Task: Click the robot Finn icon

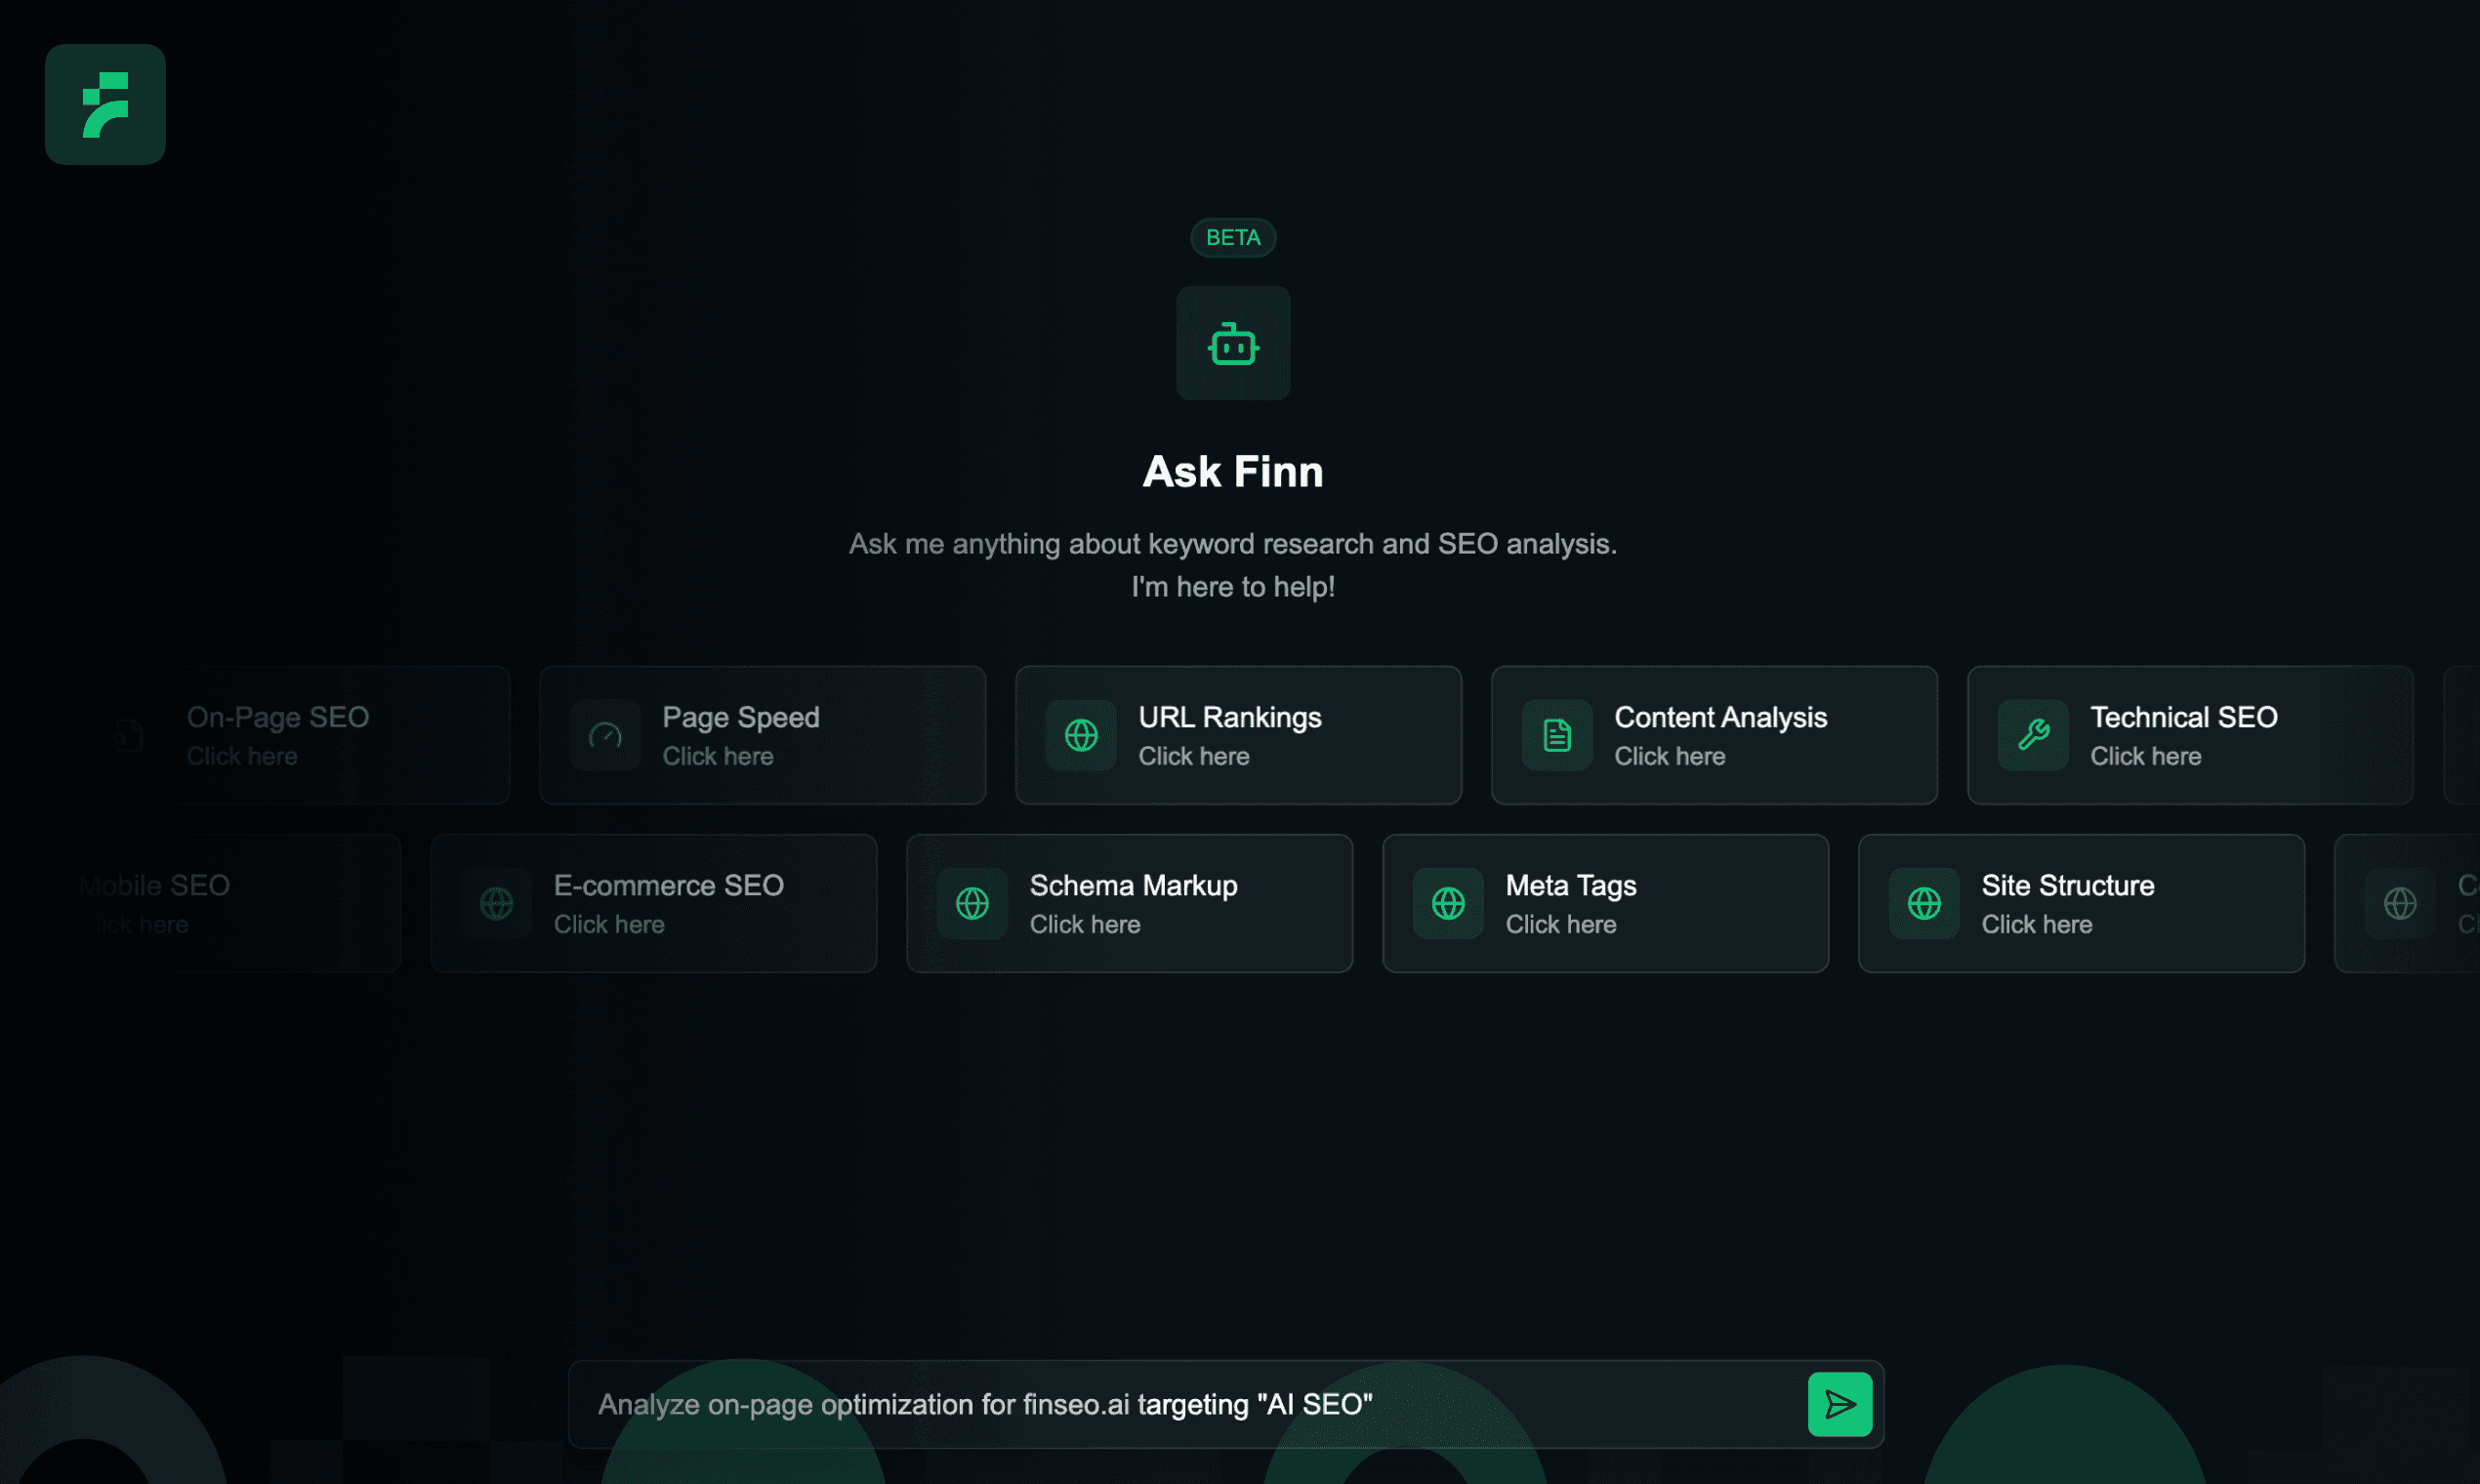Action: (1233, 344)
